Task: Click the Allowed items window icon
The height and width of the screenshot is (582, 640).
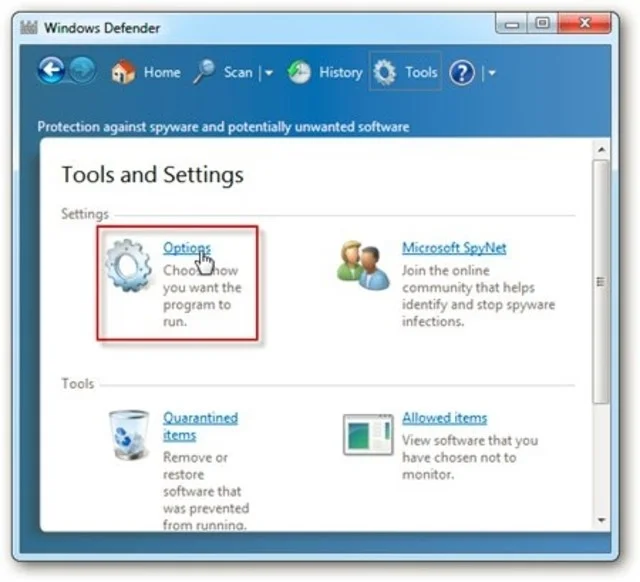Action: 368,434
